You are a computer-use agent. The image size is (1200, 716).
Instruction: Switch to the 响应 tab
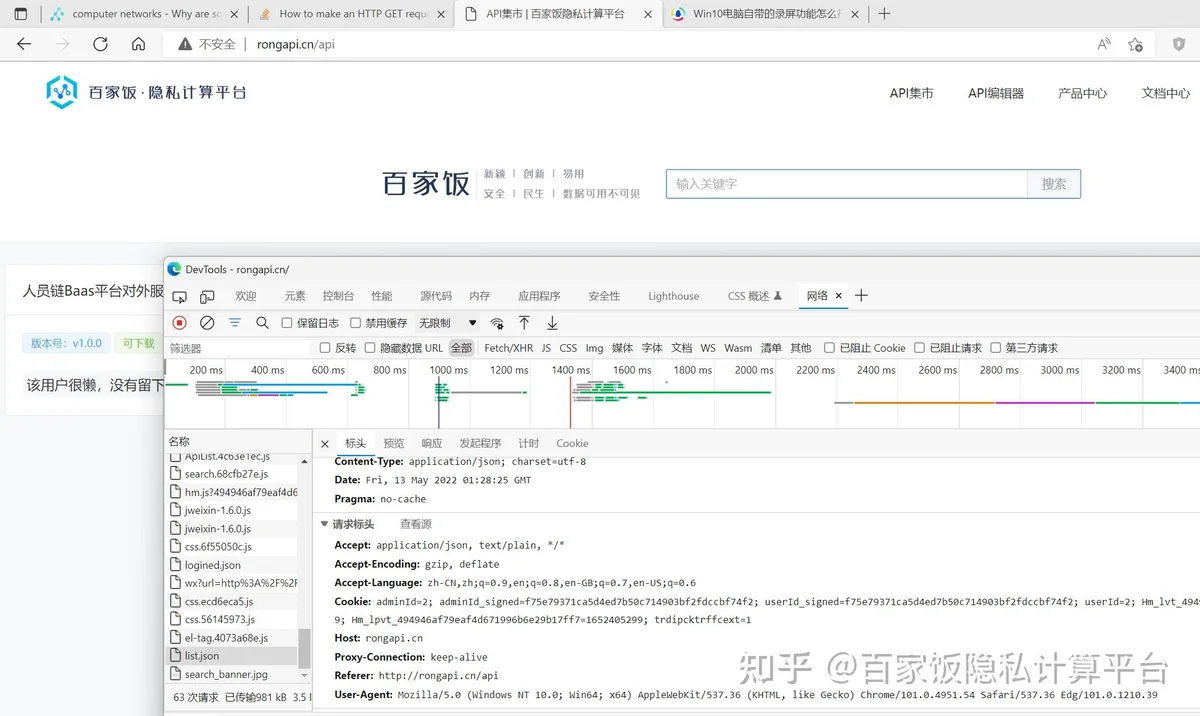[x=432, y=443]
